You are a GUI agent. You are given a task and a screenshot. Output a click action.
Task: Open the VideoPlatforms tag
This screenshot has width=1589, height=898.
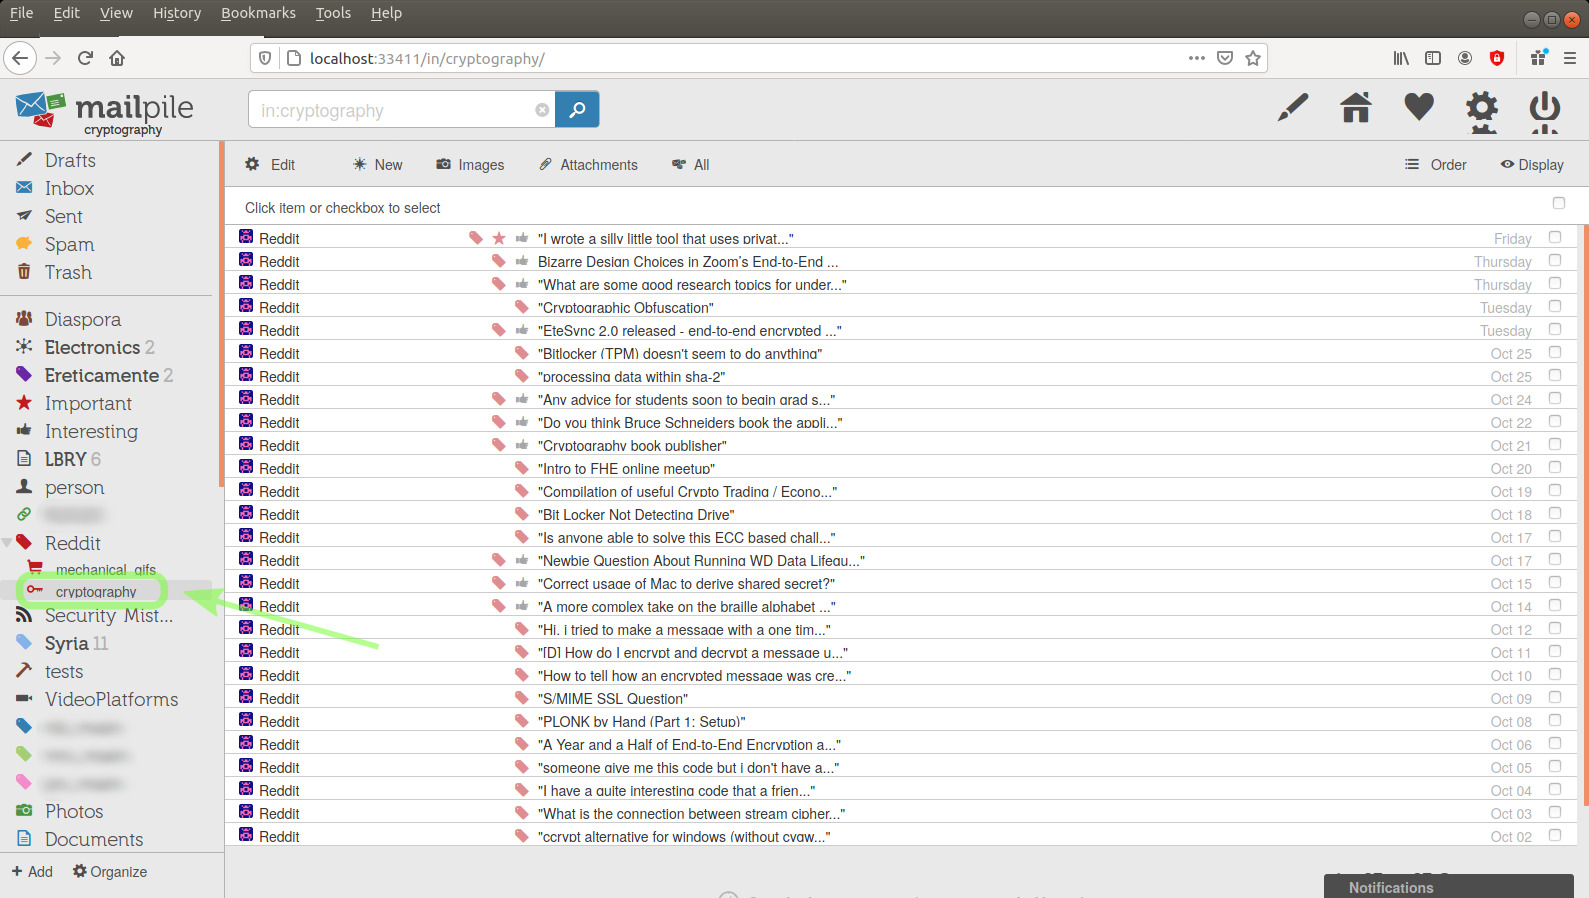point(111,699)
